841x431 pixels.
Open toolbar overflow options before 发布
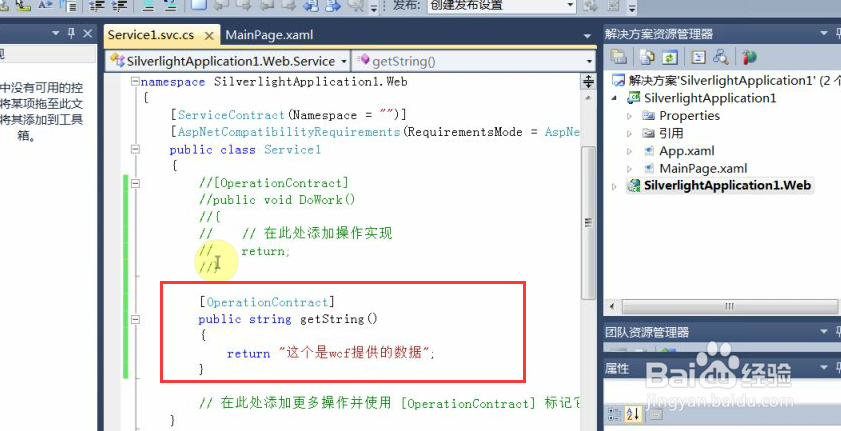coord(374,7)
